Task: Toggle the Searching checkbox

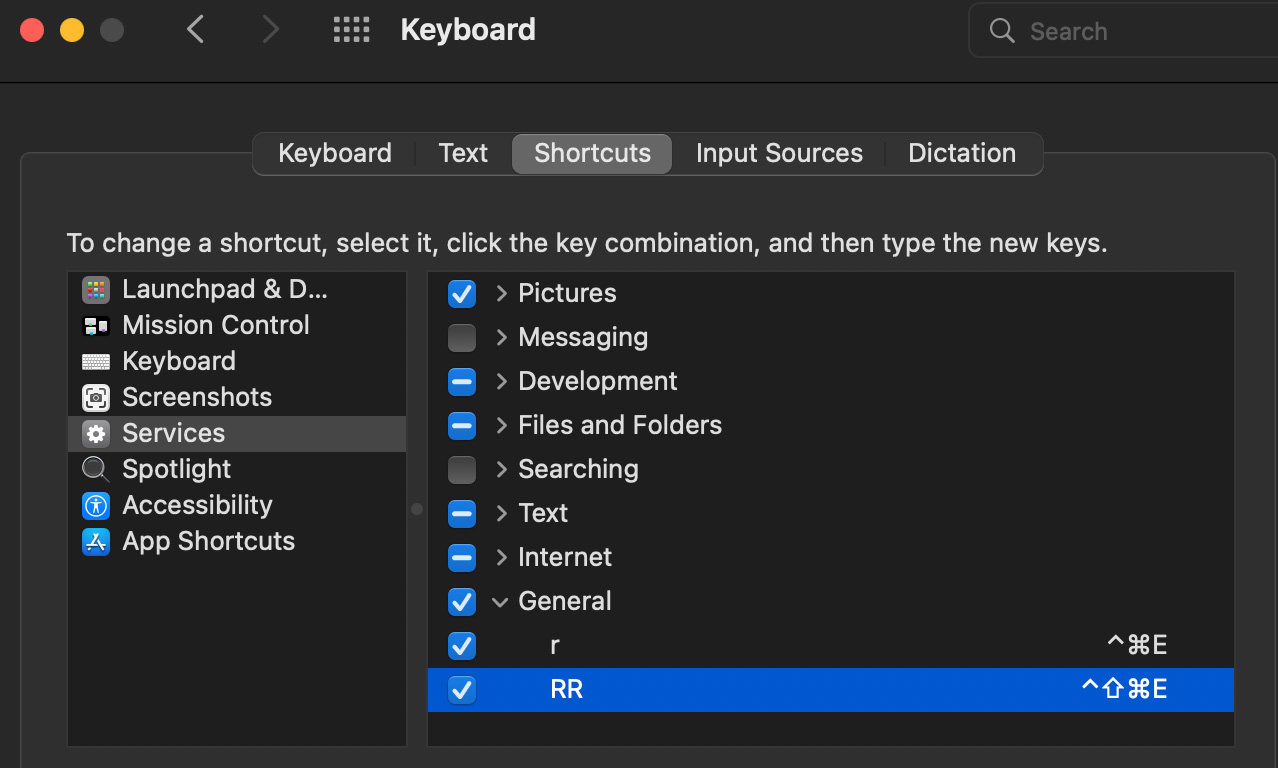Action: point(462,469)
